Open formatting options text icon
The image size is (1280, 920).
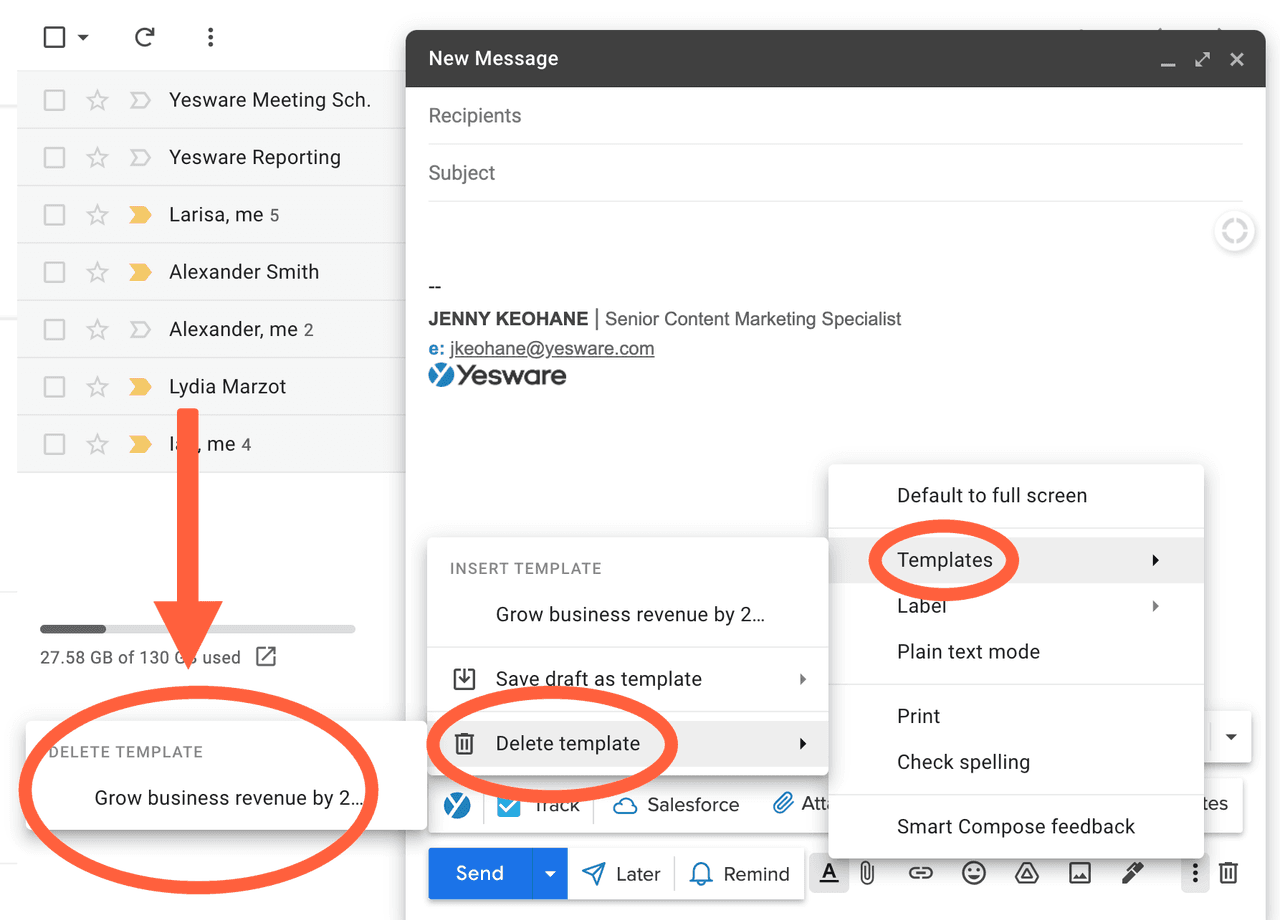point(828,873)
